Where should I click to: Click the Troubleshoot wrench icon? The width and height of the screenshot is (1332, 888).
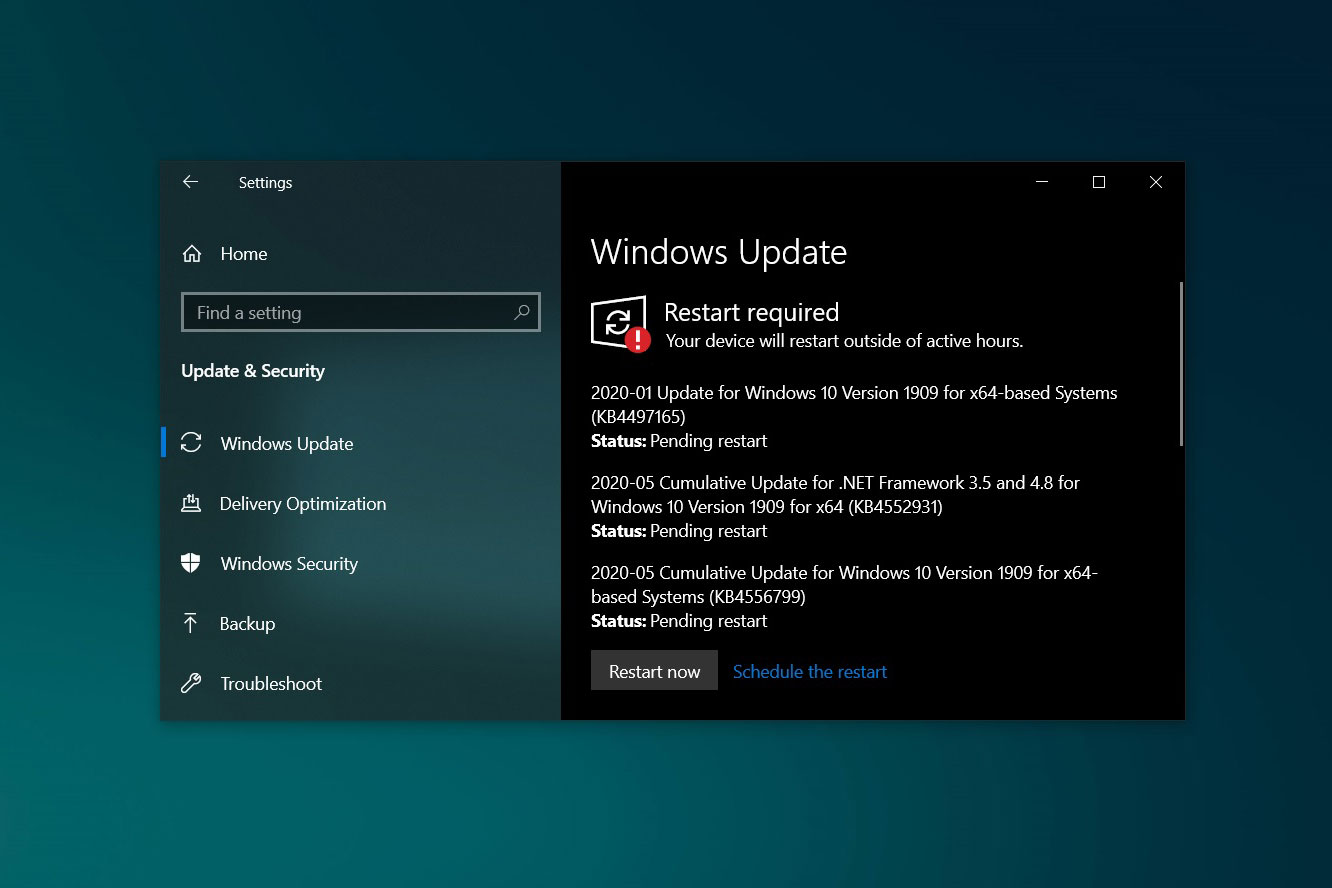click(x=191, y=683)
